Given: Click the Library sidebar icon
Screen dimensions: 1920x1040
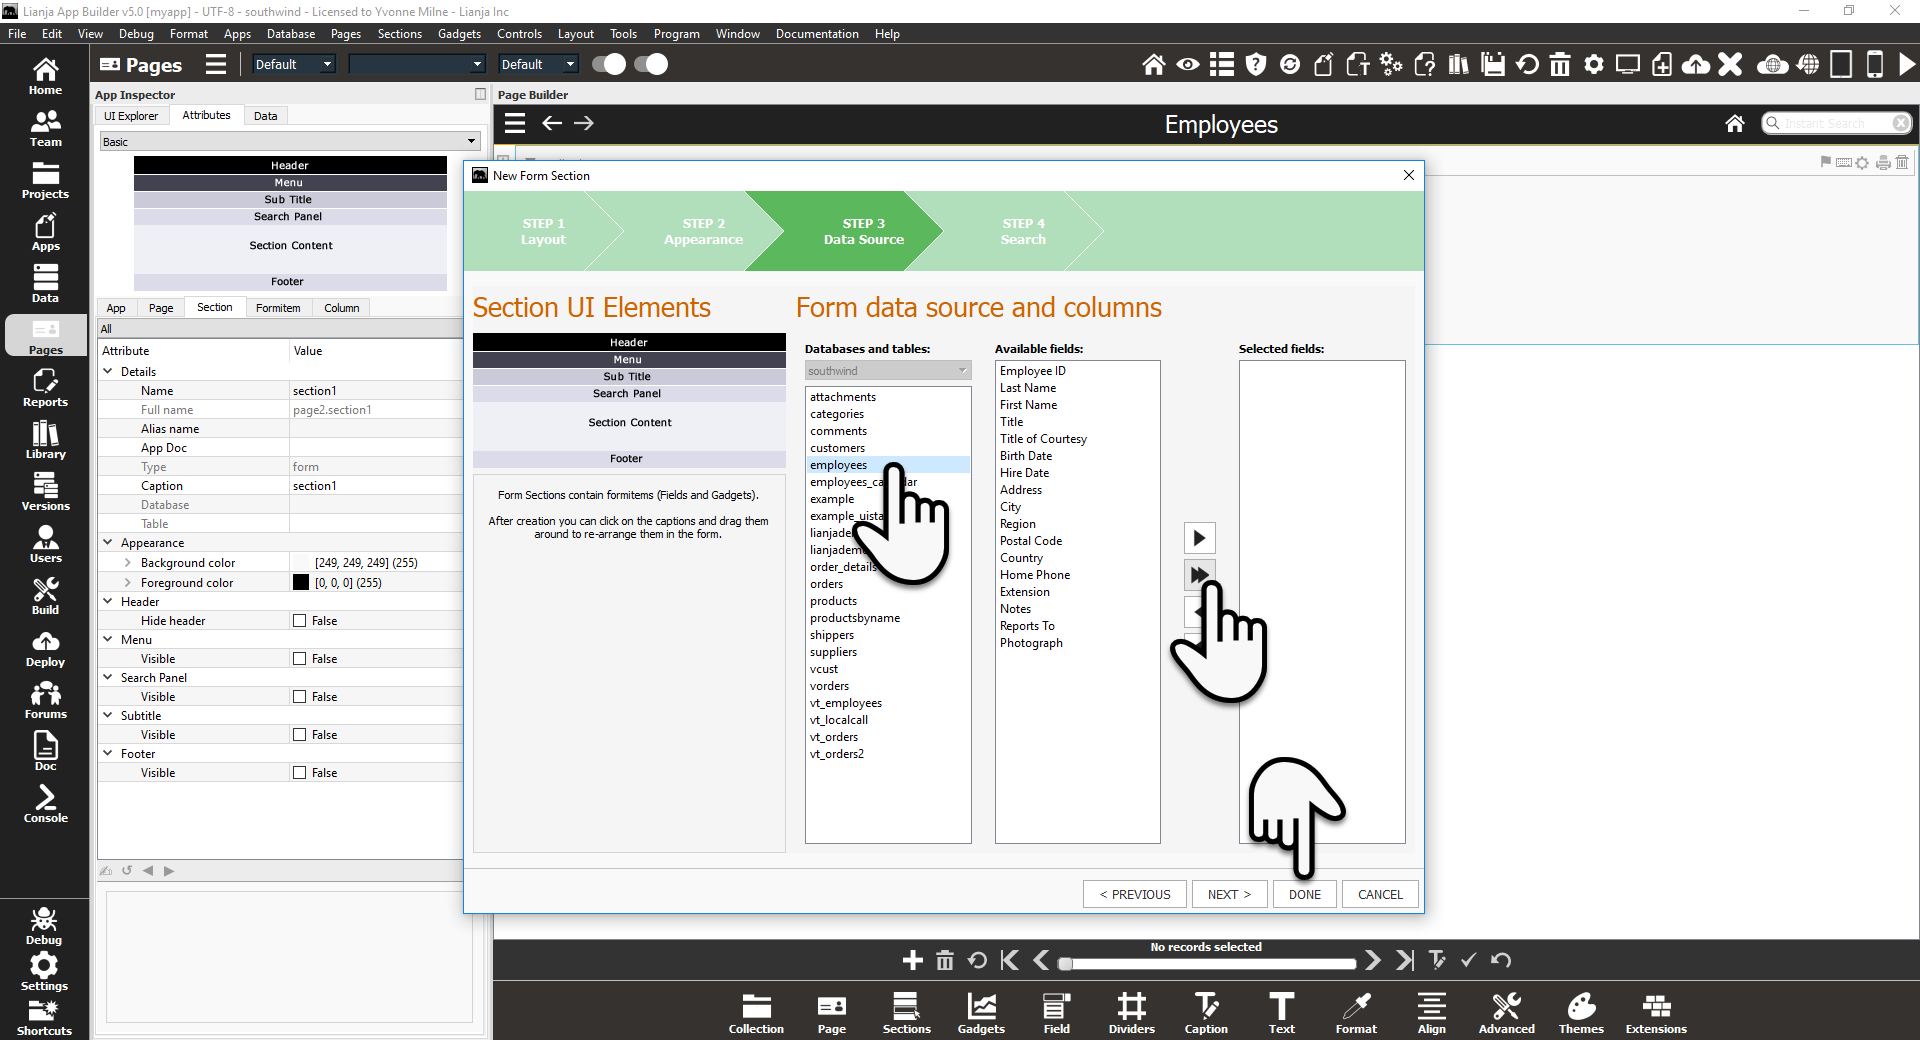Looking at the screenshot, I should (45, 440).
